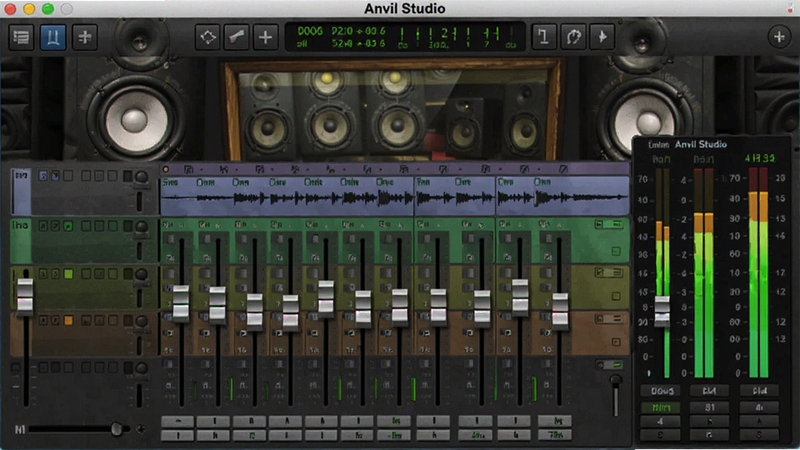Toggle the switch at olive track's right end
The image size is (800, 450).
(609, 273)
